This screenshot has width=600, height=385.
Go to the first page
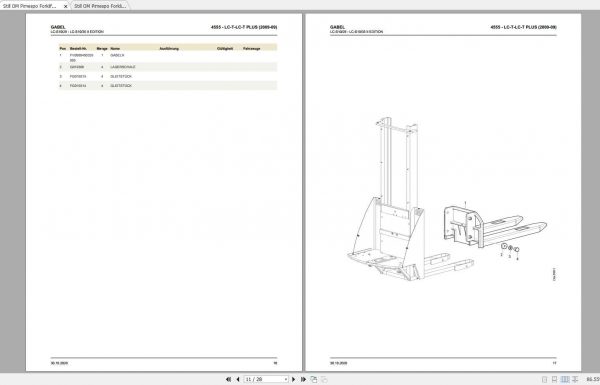click(x=228, y=379)
